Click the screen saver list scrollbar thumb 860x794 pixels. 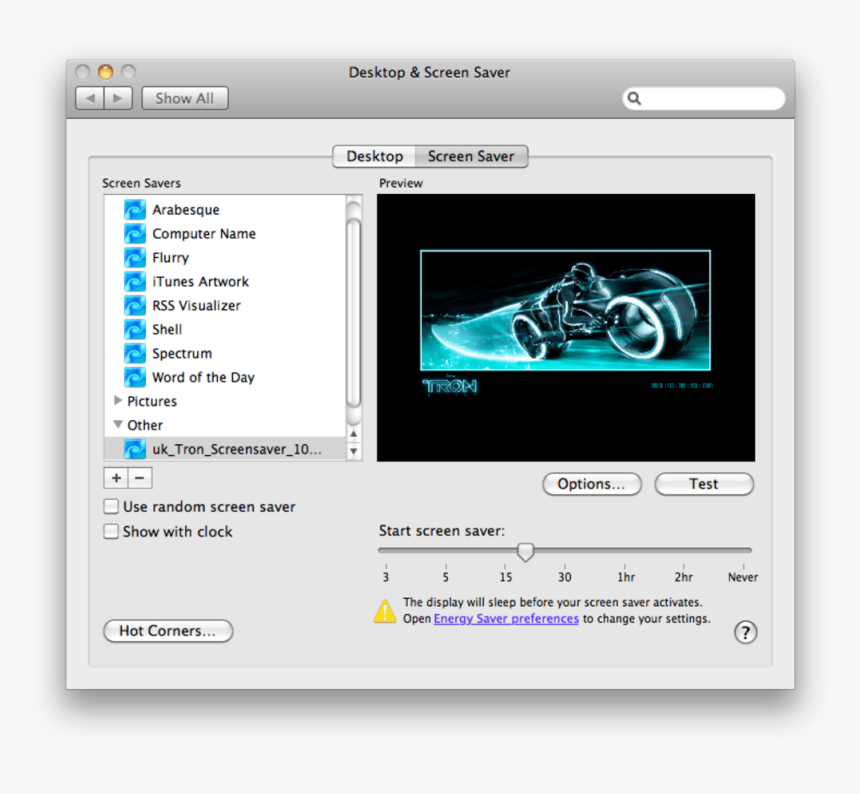354,313
